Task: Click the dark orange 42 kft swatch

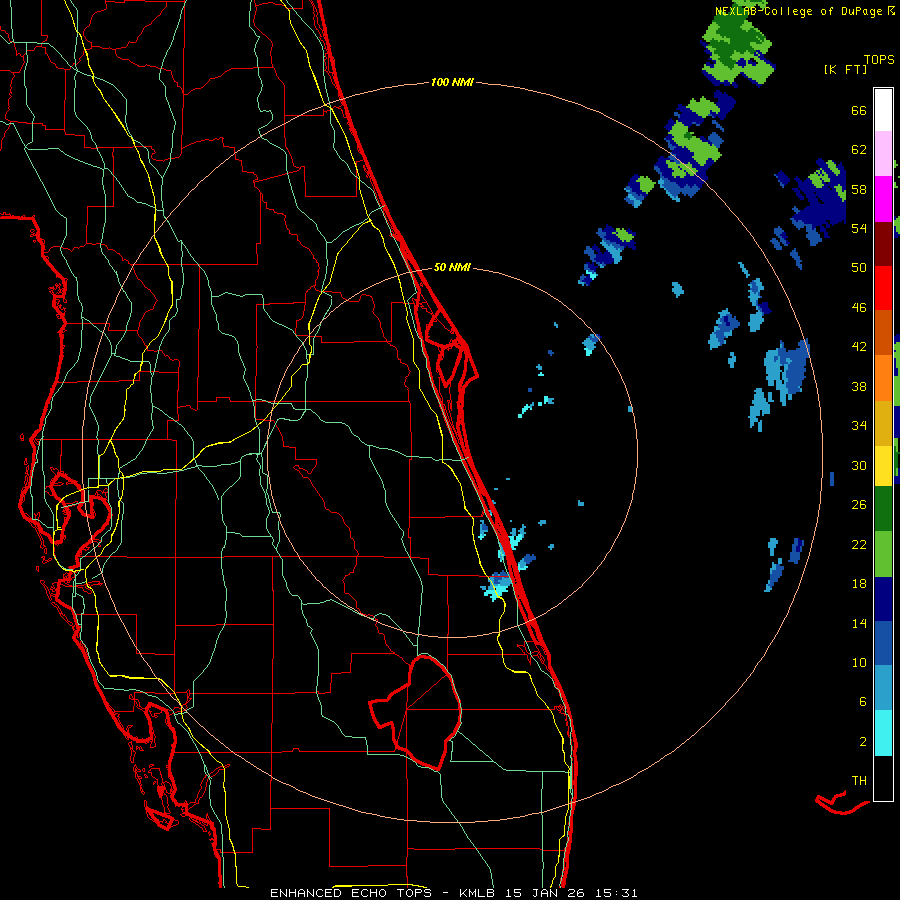Action: [883, 333]
